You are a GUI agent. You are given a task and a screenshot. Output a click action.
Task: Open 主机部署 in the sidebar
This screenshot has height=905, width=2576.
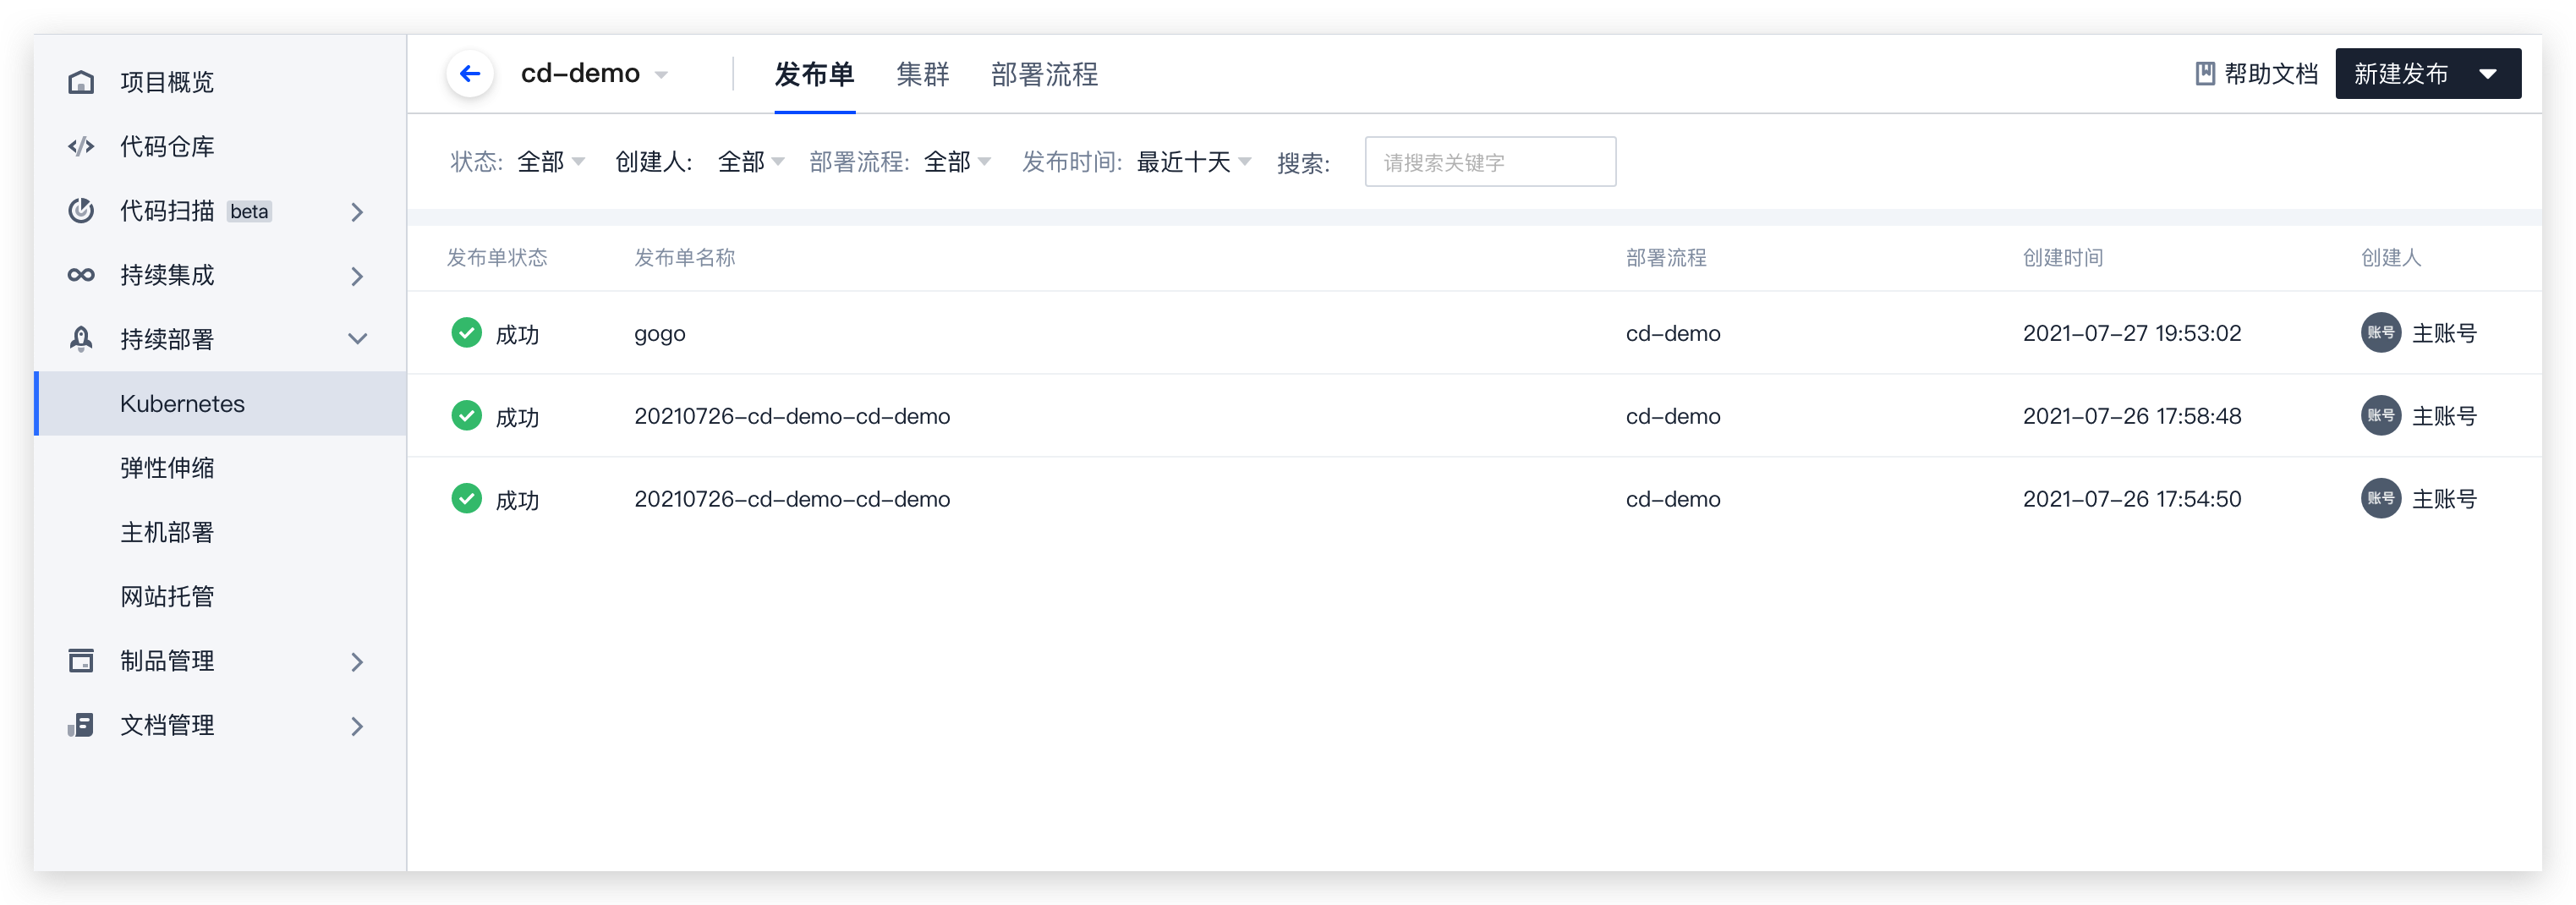click(167, 532)
